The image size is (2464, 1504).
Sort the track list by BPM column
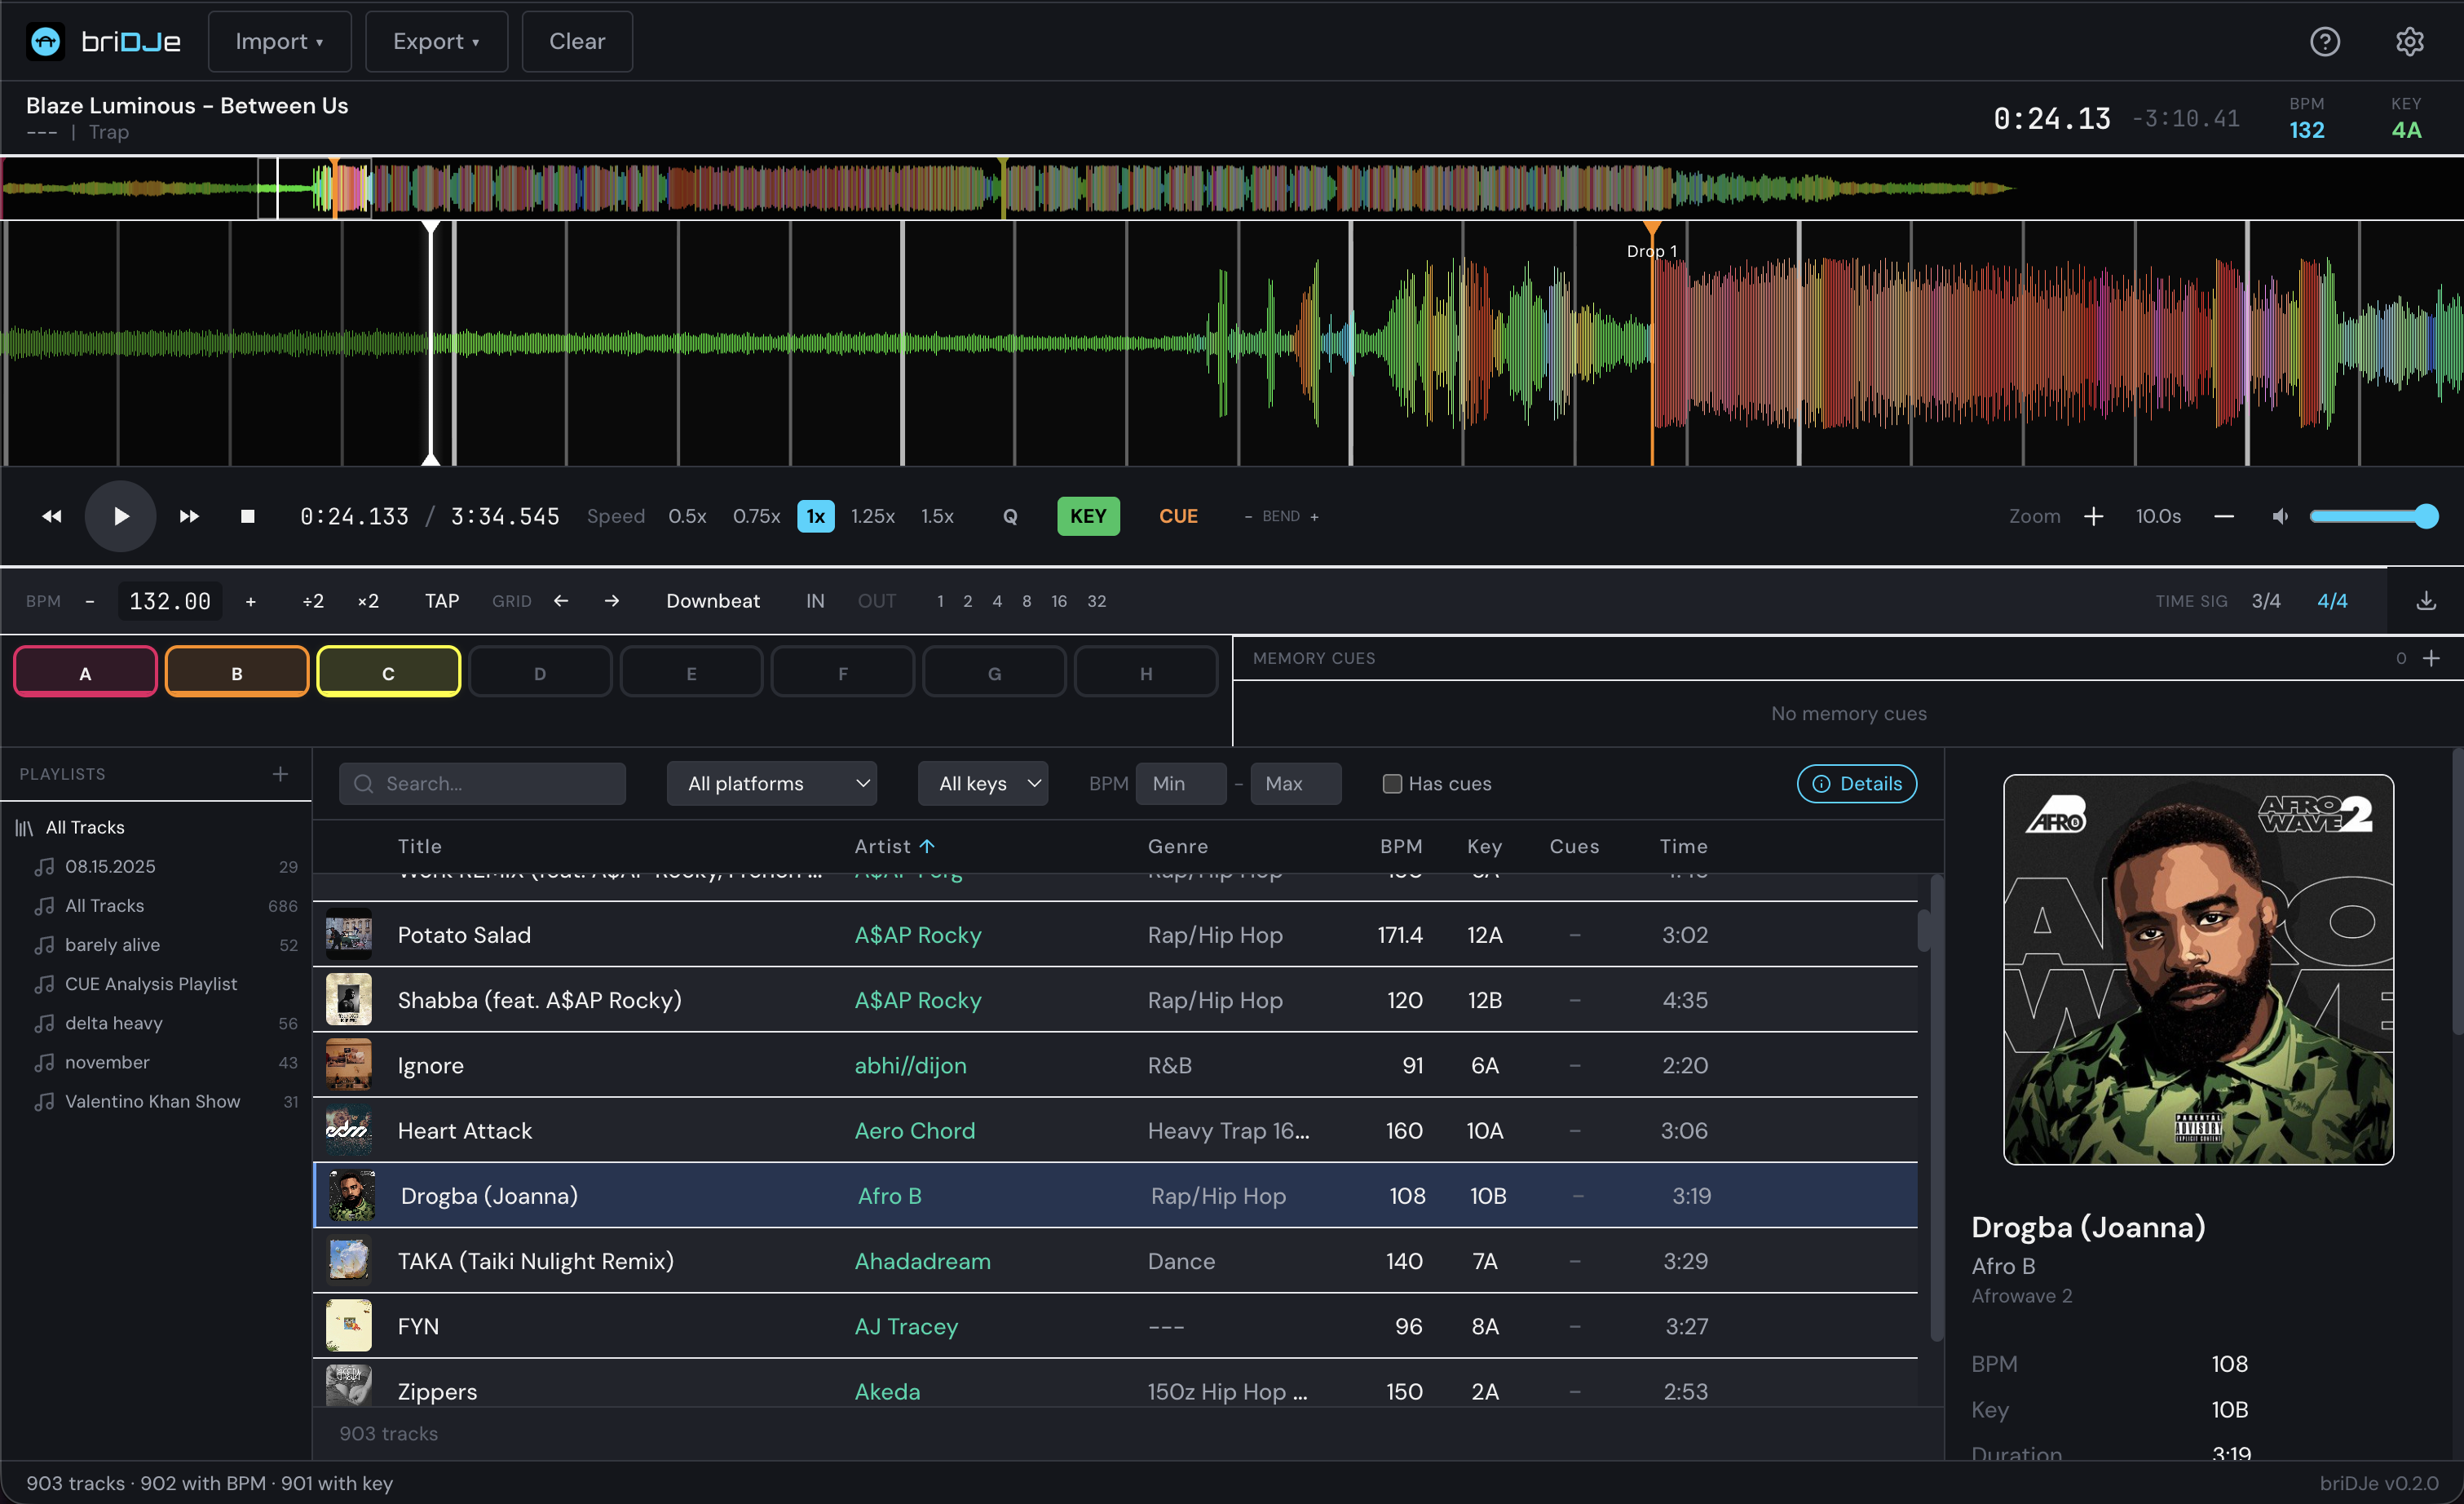coord(1401,846)
